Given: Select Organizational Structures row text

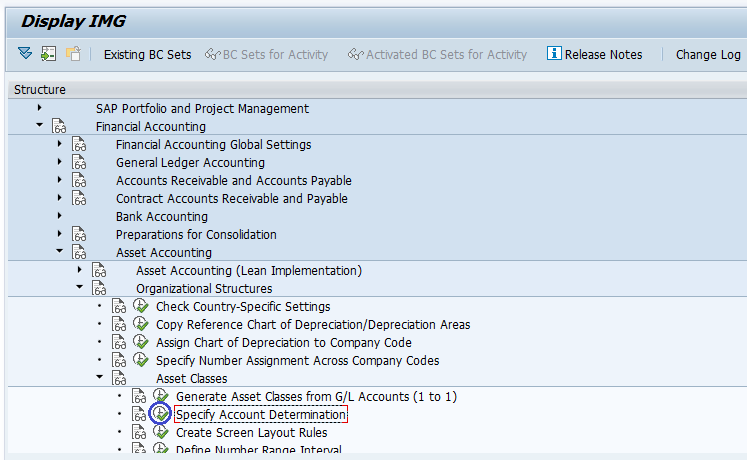Looking at the screenshot, I should [204, 289].
